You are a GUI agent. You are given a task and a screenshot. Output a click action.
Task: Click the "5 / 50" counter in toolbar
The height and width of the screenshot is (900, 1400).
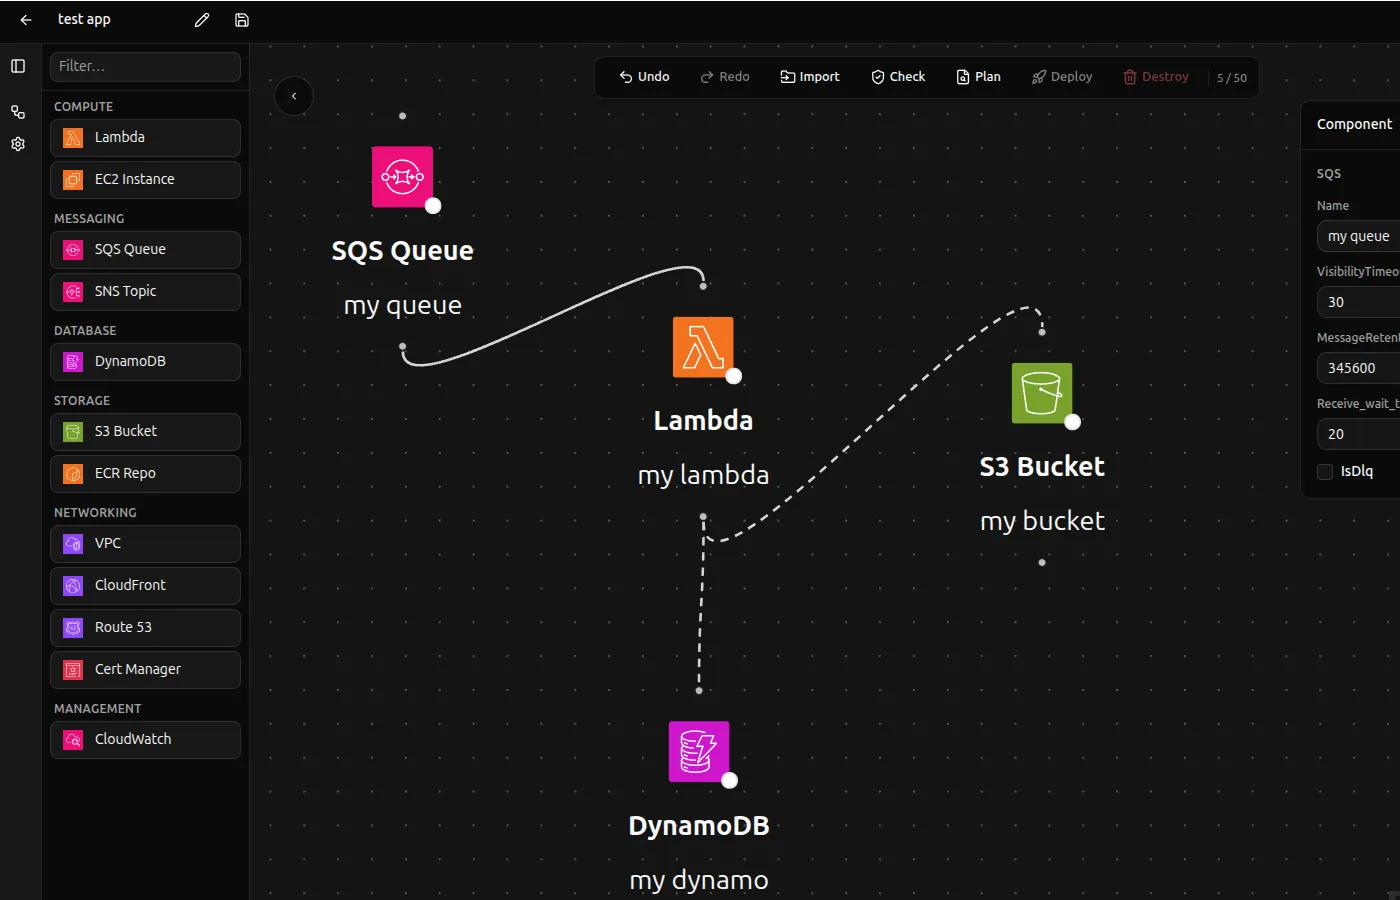click(1232, 78)
